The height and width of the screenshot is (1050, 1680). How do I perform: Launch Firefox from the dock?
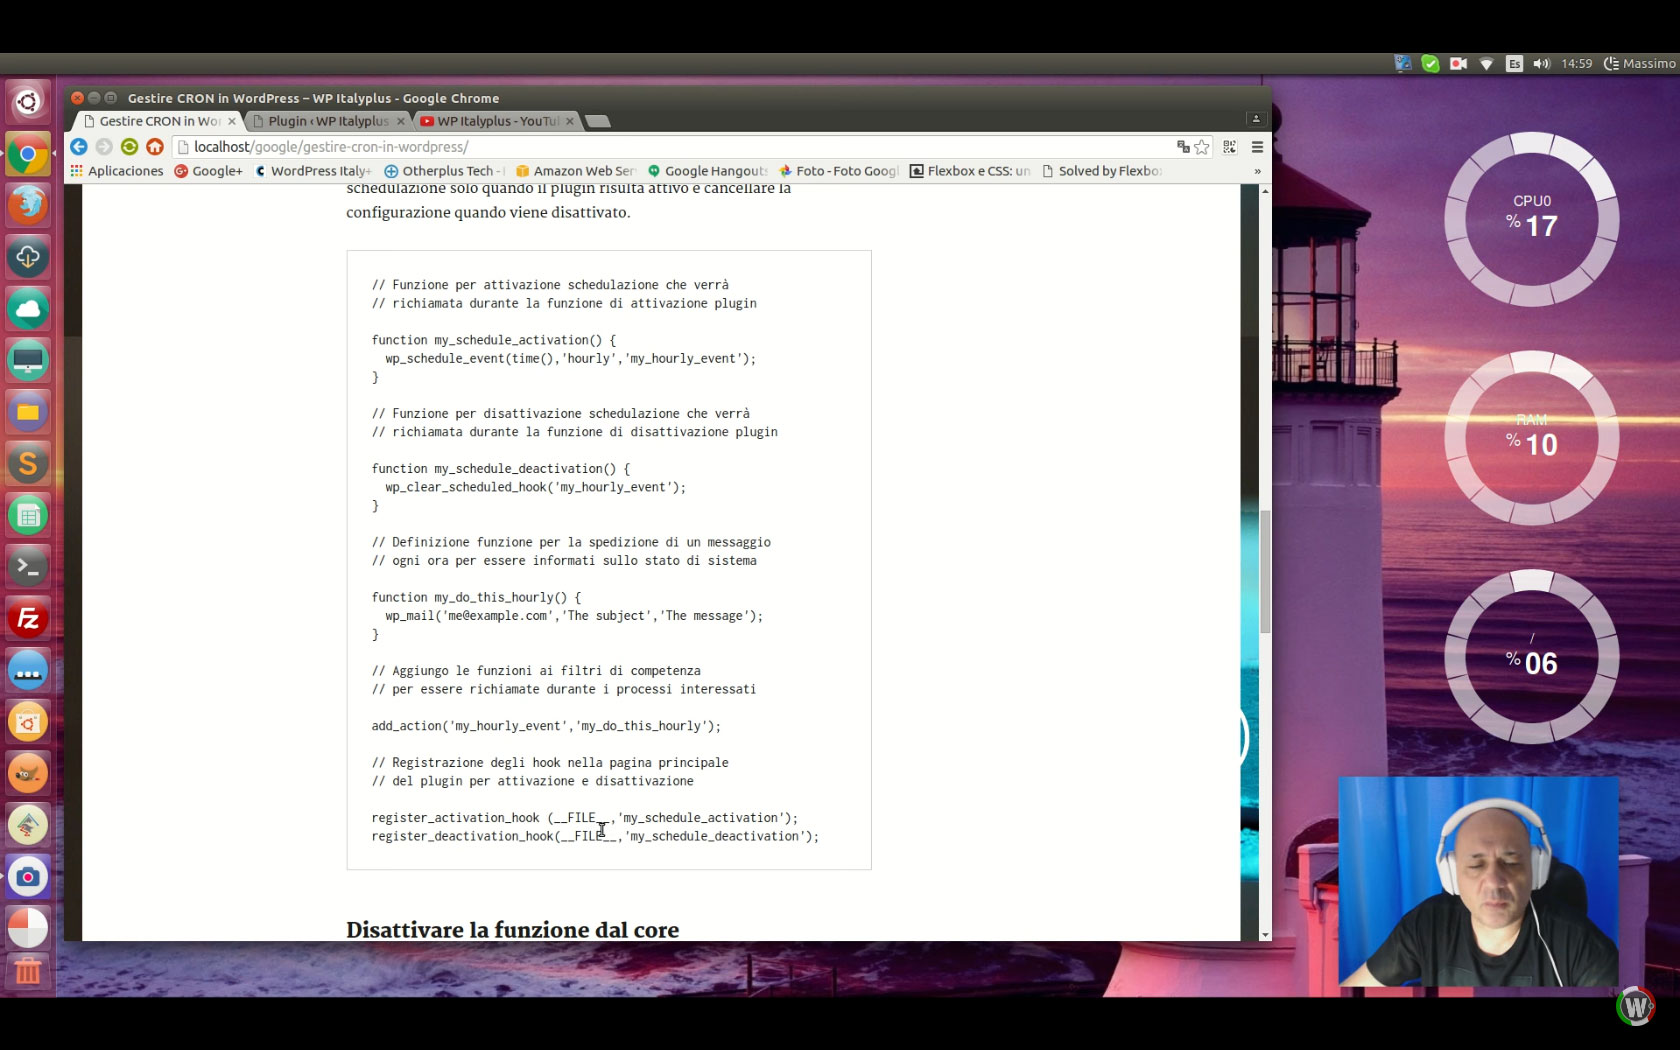(x=28, y=205)
